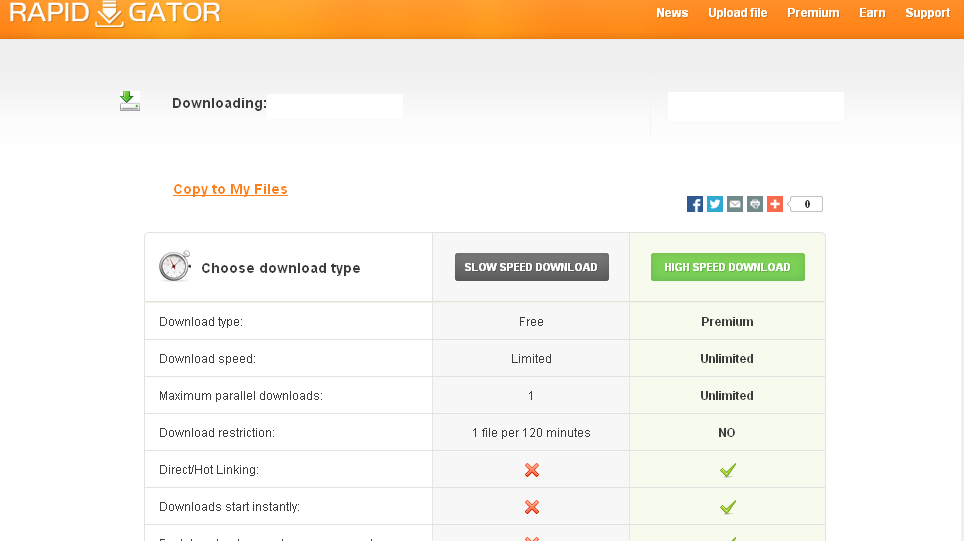Open the Upload file page

click(738, 13)
